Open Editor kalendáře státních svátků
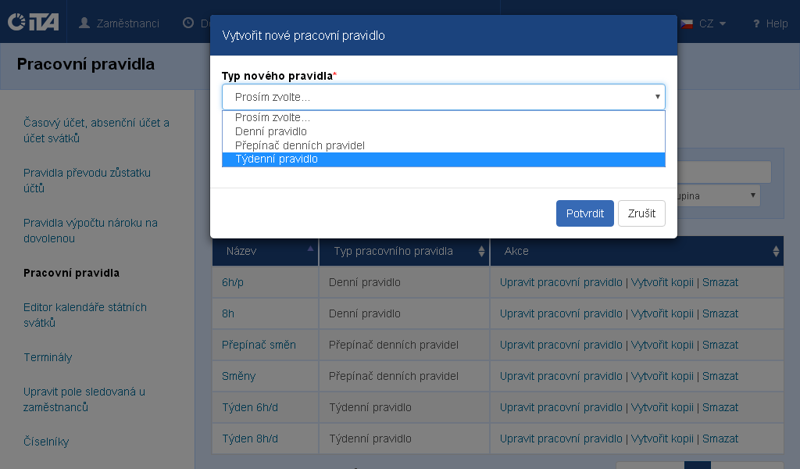This screenshot has height=469, width=800. coord(85,315)
